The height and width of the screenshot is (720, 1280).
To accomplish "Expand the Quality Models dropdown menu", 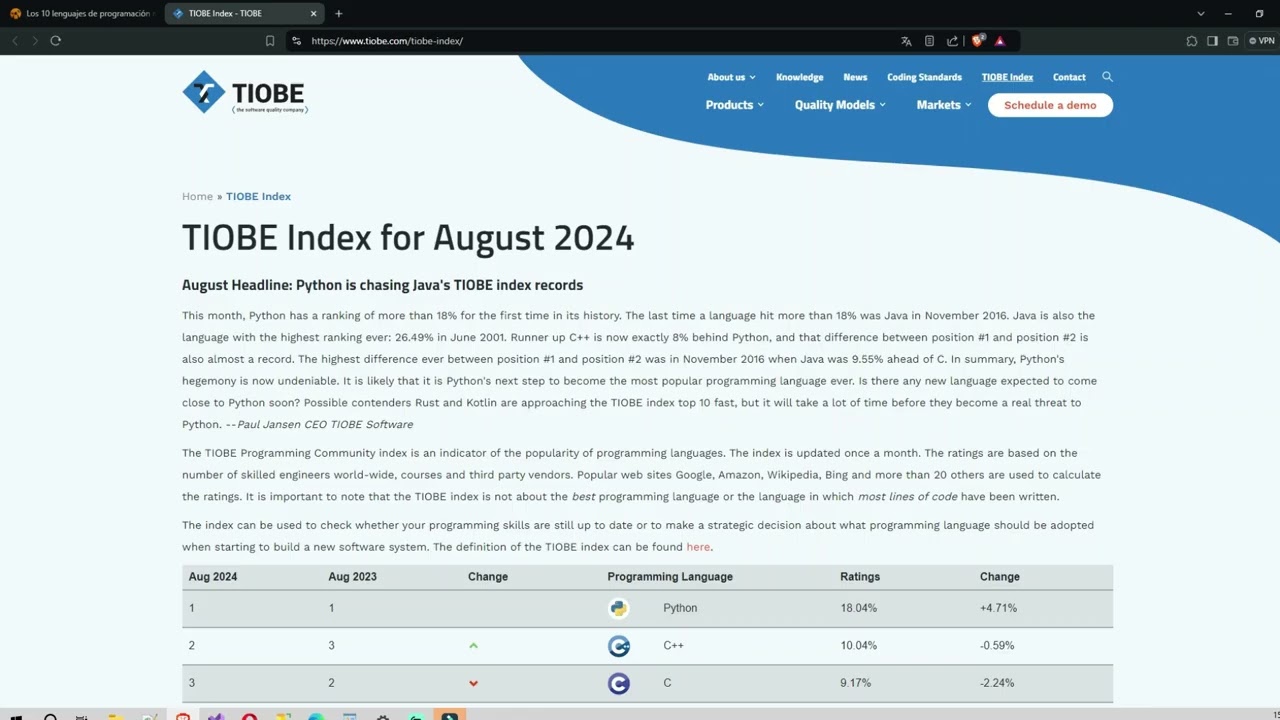I will coord(840,105).
